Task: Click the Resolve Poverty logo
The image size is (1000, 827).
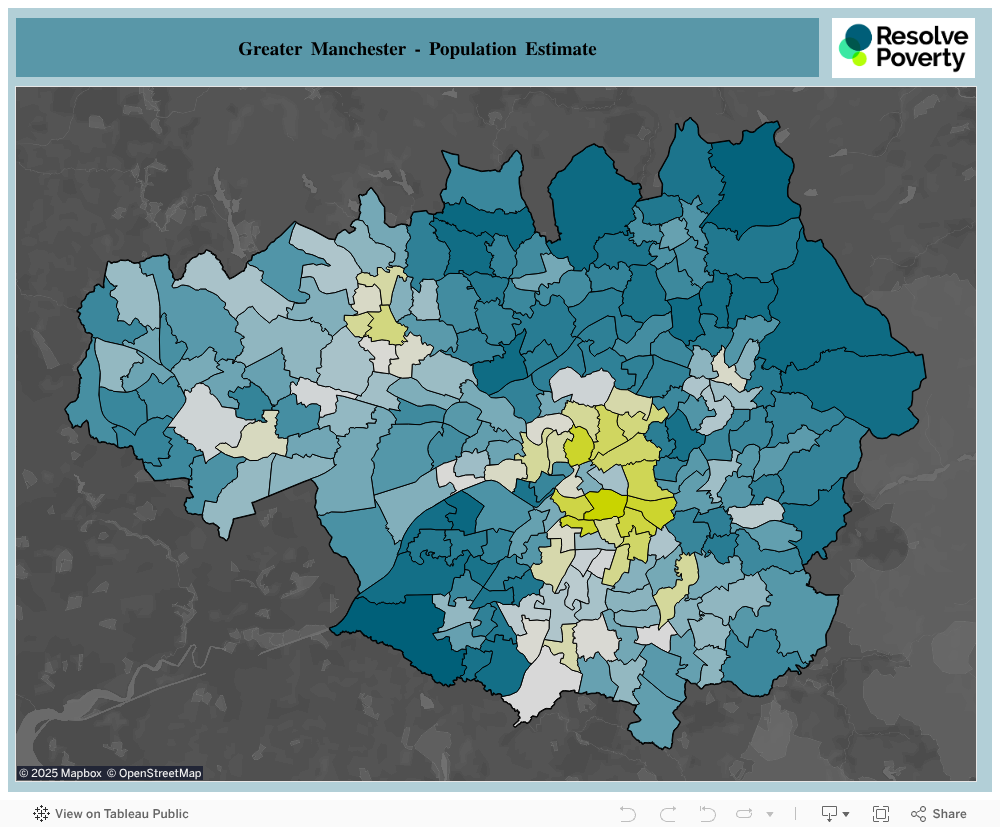Action: 903,48
